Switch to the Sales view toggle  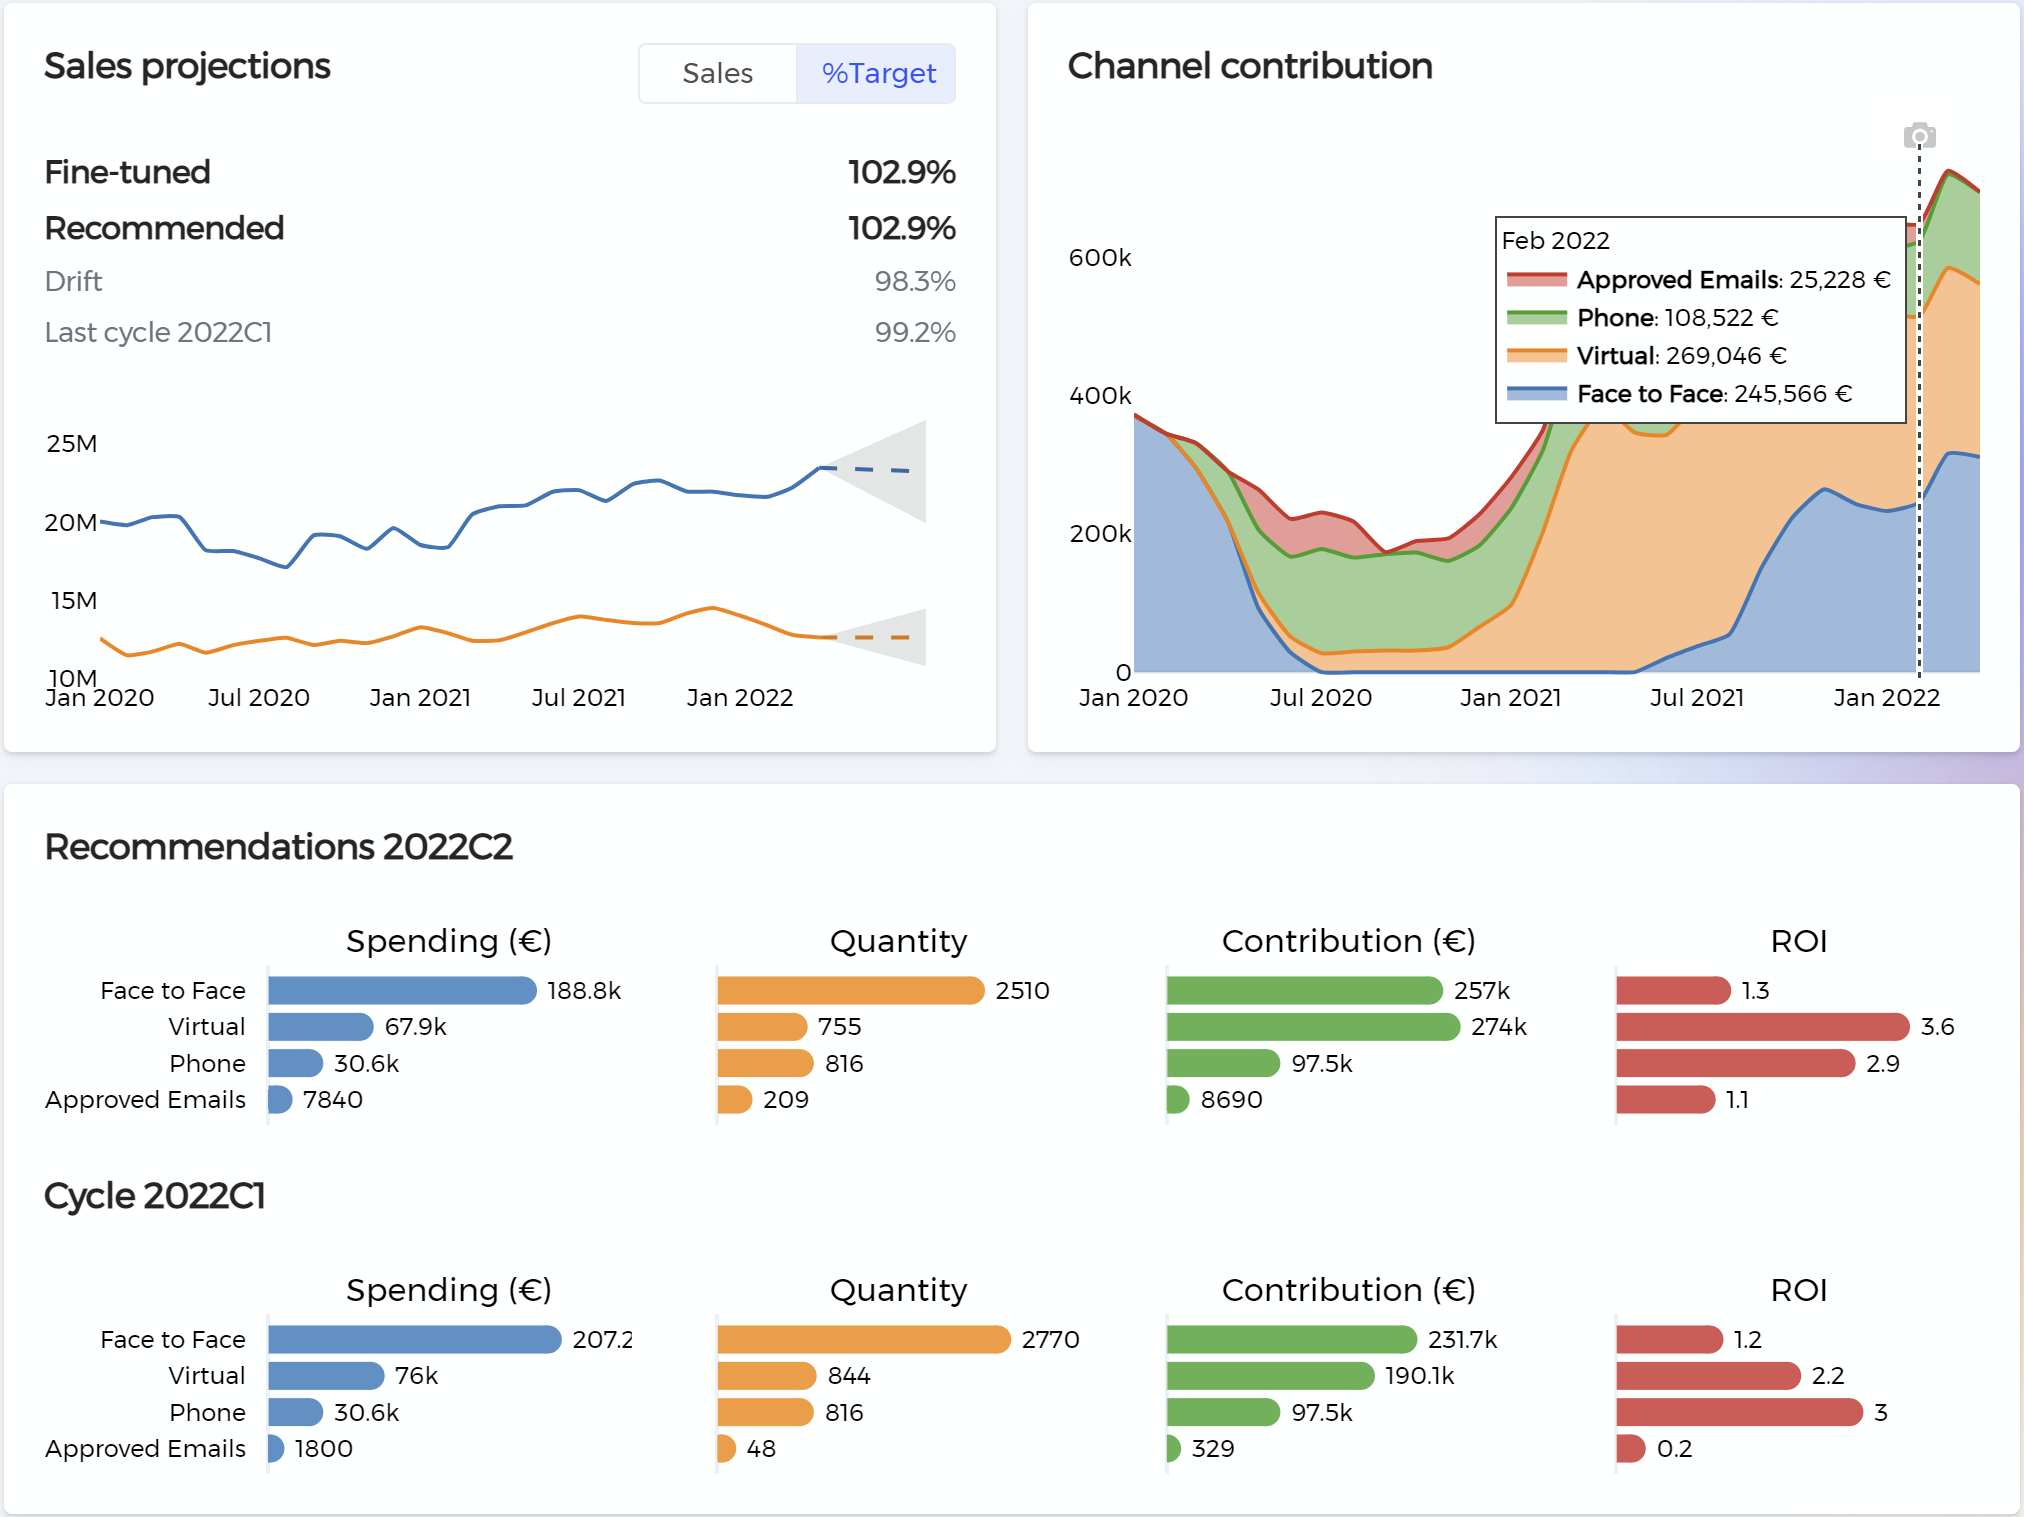click(718, 73)
